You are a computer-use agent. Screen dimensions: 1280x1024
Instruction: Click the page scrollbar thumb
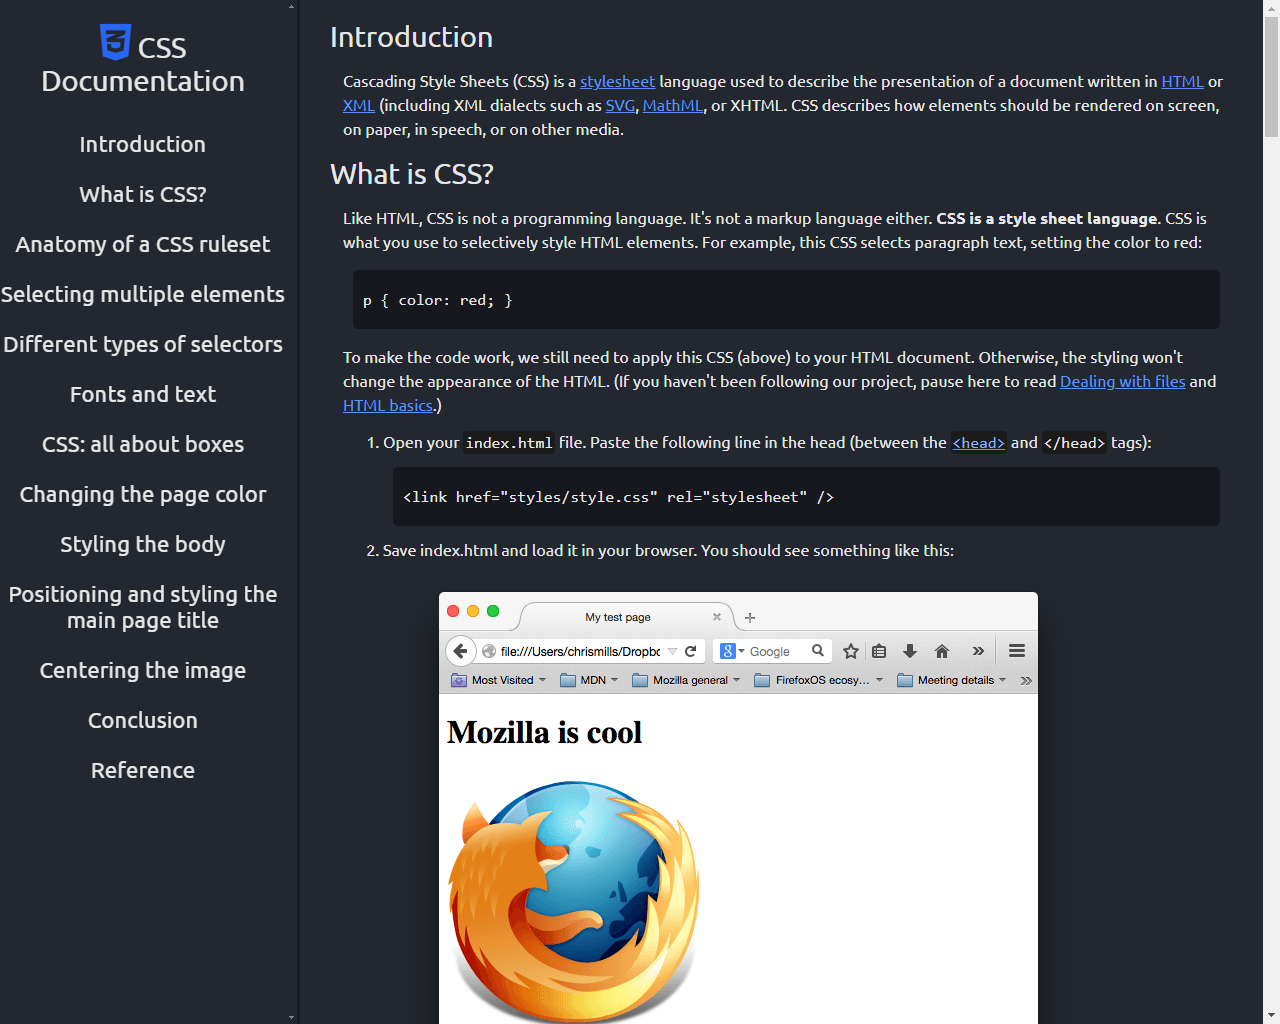pos(1272,76)
